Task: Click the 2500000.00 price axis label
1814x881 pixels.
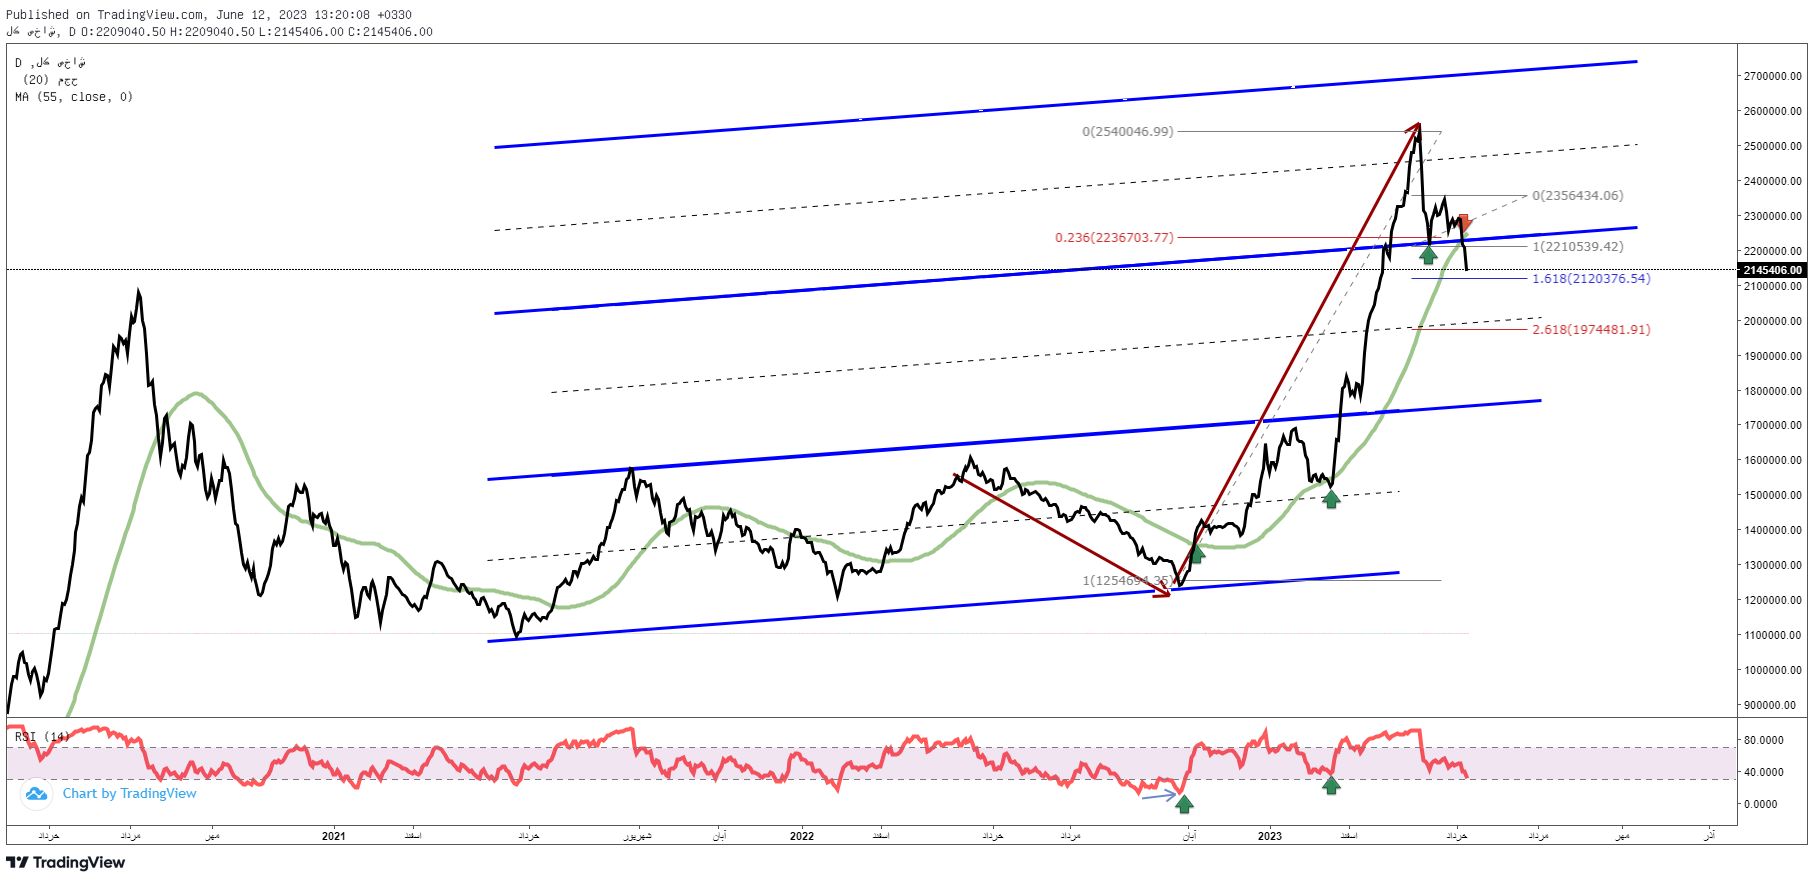Action: click(1773, 146)
